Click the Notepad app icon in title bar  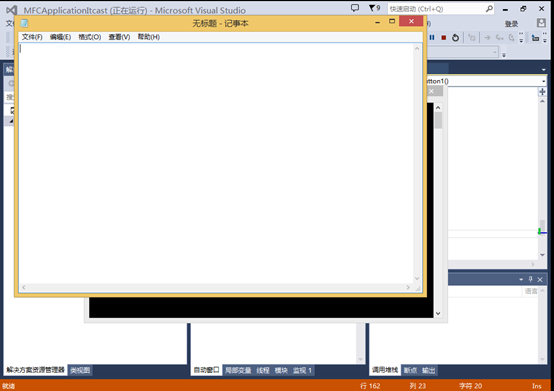click(24, 23)
